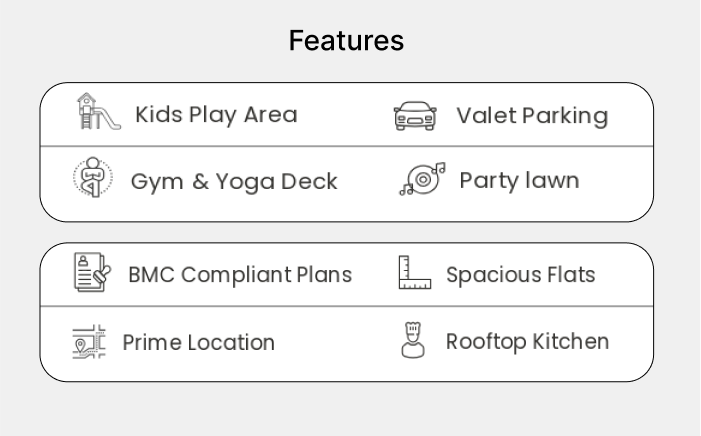This screenshot has width=701, height=436.
Task: Select the map pin location icon
Action: point(89,342)
